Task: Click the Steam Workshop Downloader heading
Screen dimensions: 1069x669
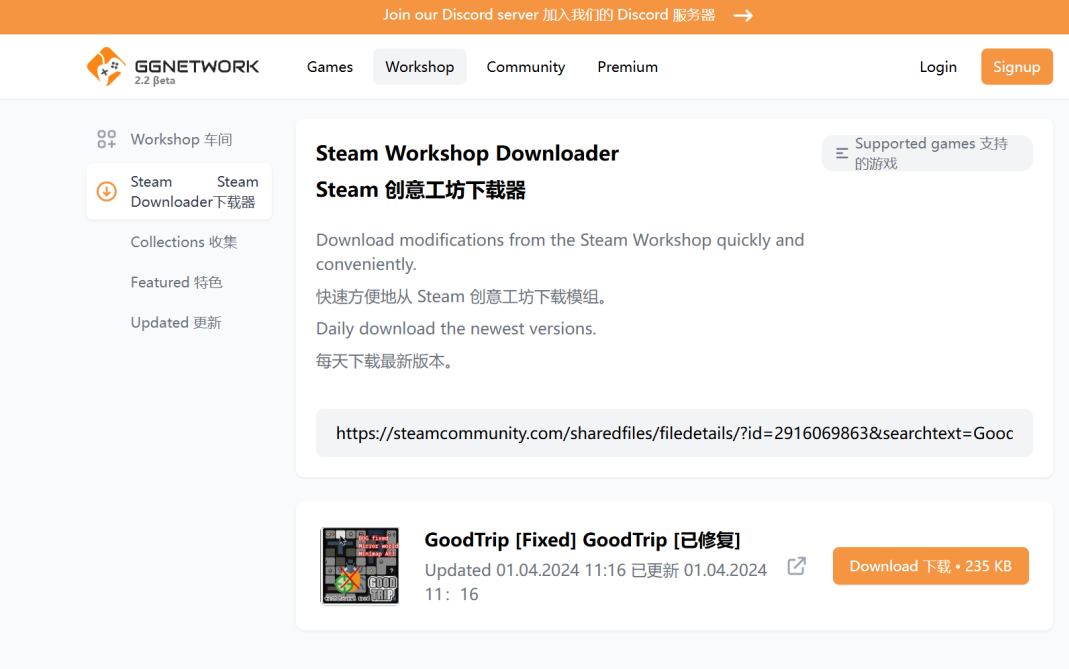Action: coord(467,153)
